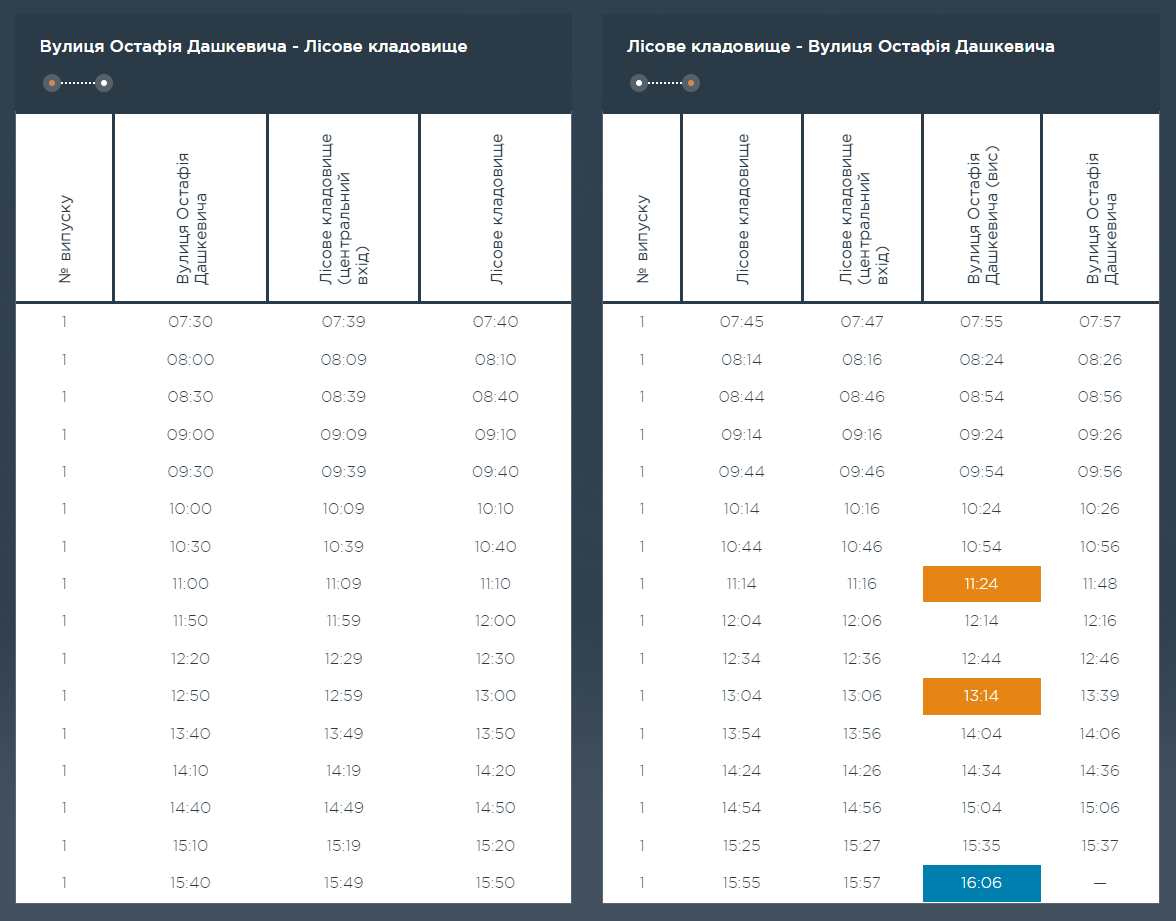Select the orange 11:24 highlighted time cell

click(x=981, y=584)
